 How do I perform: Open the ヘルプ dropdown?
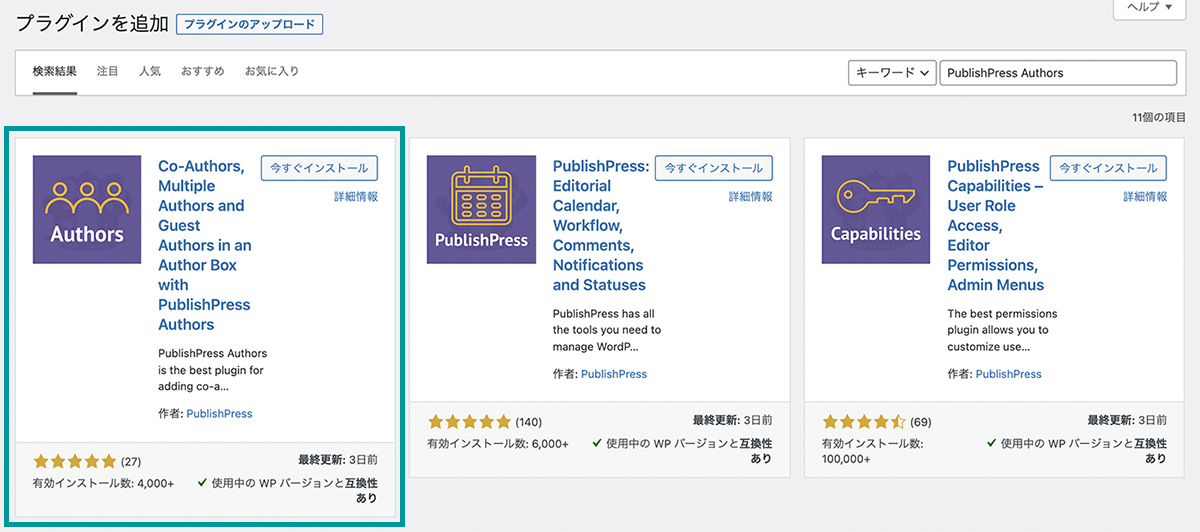coord(1149,7)
